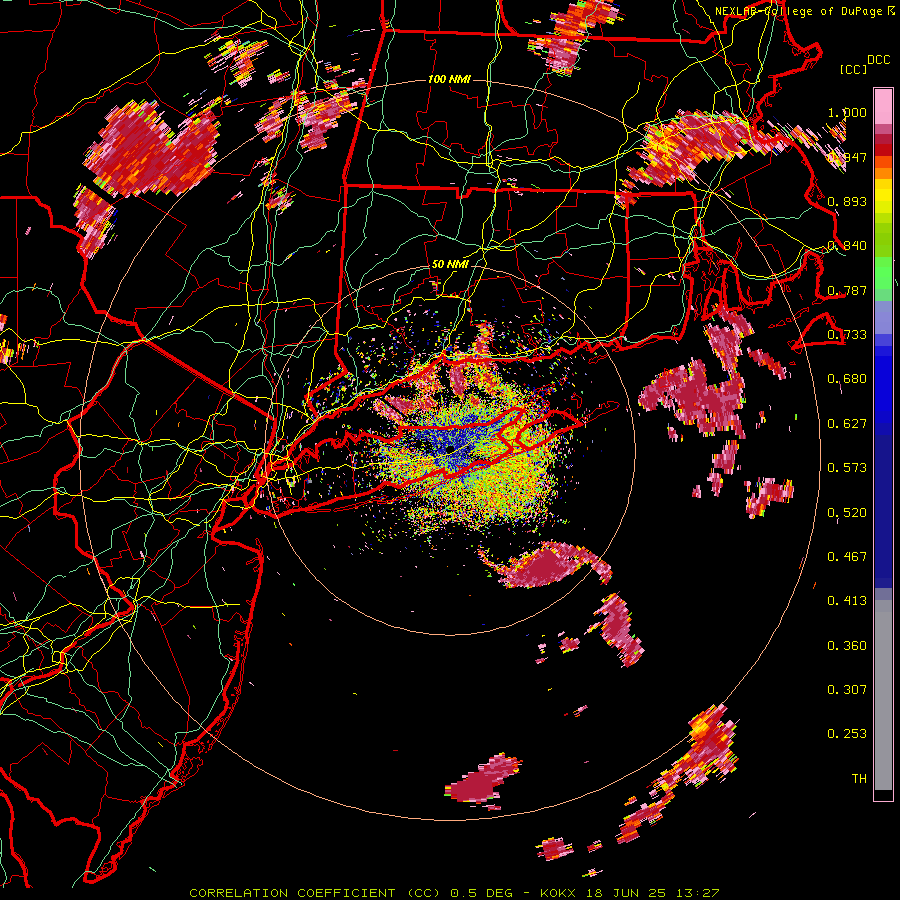Select the 0.307 scale value
The width and height of the screenshot is (900, 900).
click(x=847, y=690)
